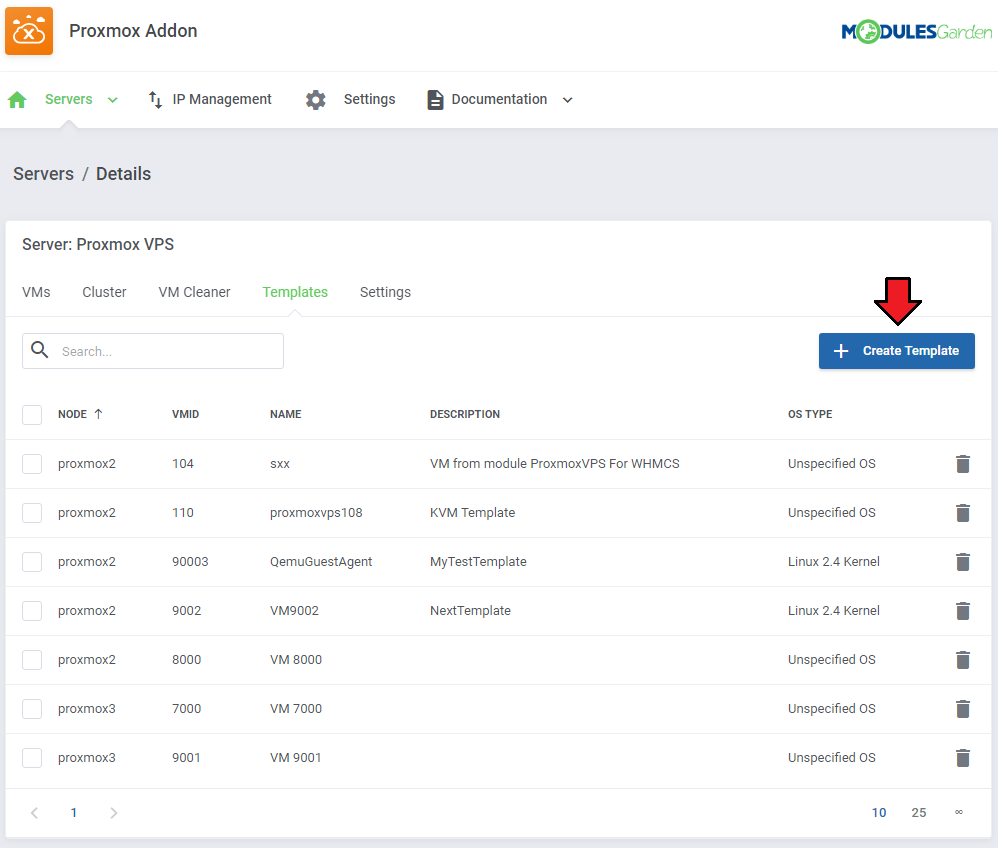Click the 'Server: Proxmox VPS' heading

tap(98, 244)
